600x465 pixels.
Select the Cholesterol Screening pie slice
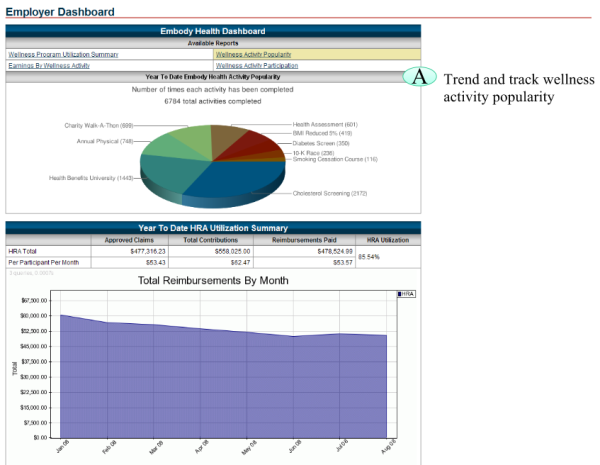pyautogui.click(x=241, y=178)
